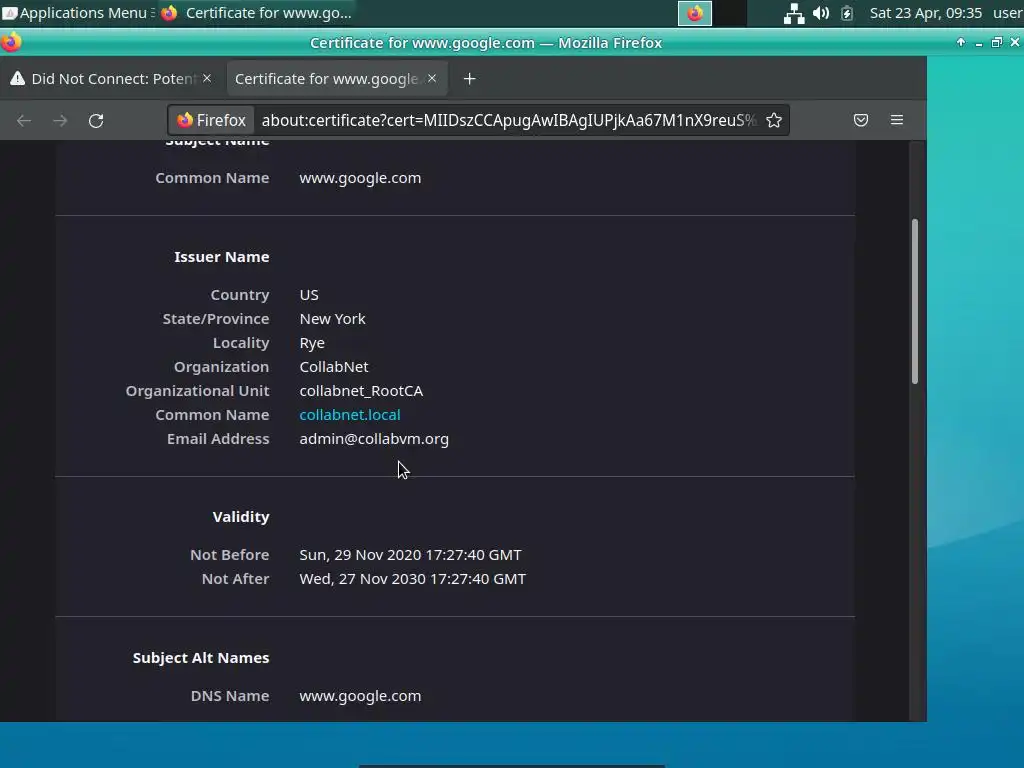Click the Validity heading
1024x768 pixels.
pos(240,517)
